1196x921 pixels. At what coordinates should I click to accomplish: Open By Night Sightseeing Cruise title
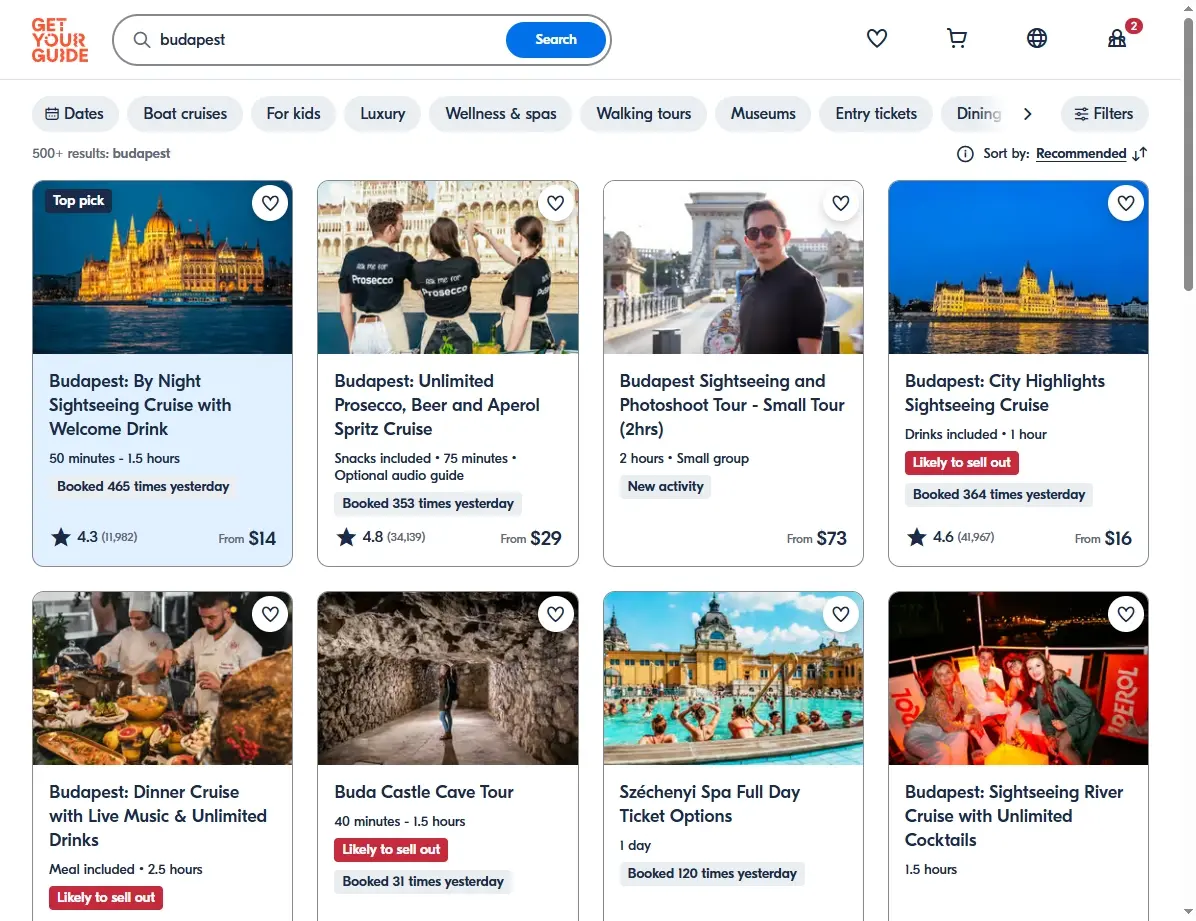140,404
